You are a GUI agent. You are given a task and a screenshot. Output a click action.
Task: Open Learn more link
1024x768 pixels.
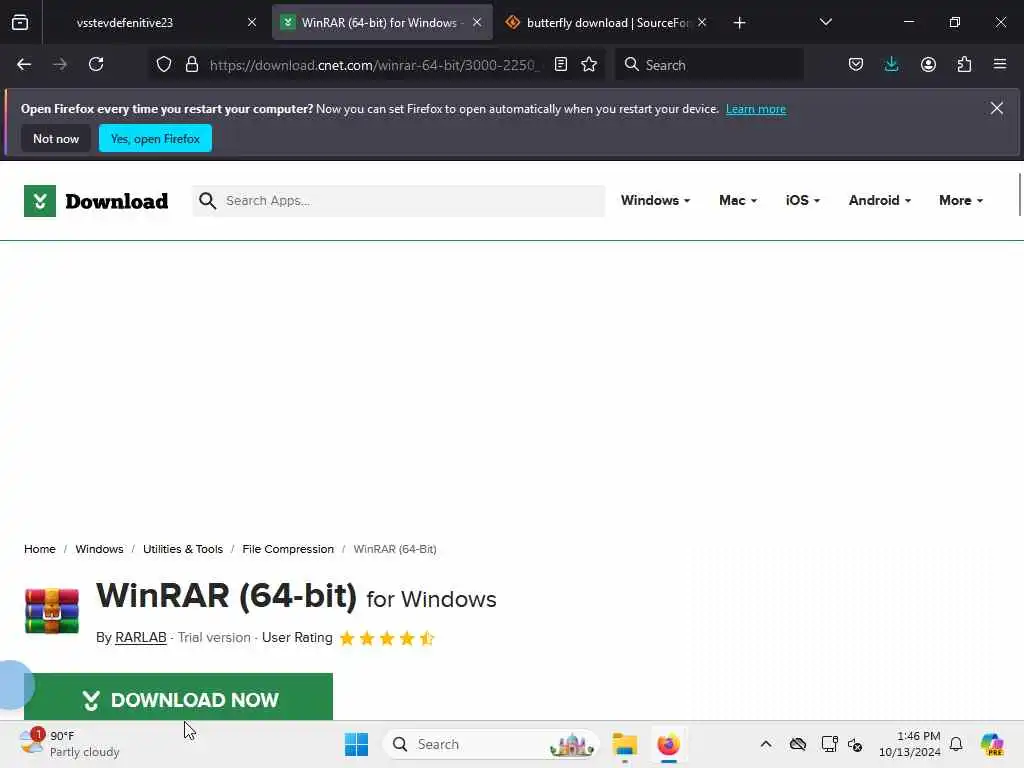756,109
